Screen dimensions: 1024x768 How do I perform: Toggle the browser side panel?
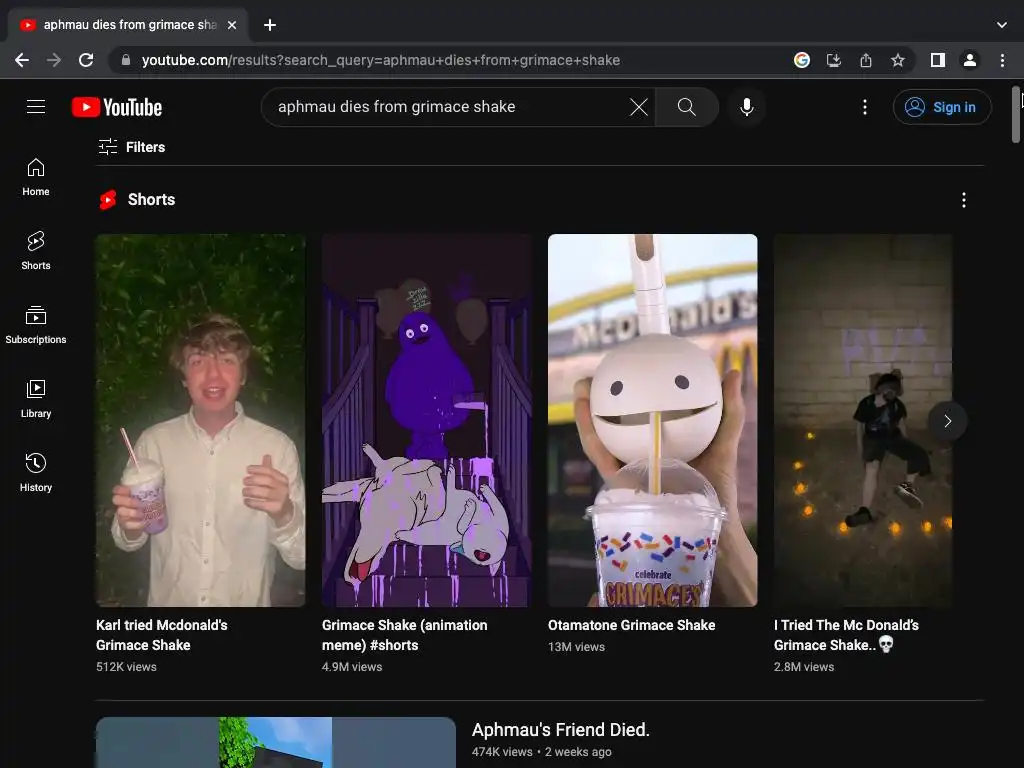point(938,60)
